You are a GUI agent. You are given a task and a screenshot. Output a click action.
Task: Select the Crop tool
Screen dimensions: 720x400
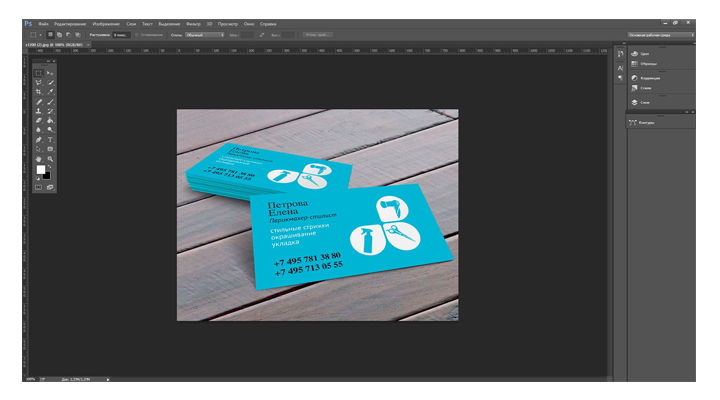(39, 92)
